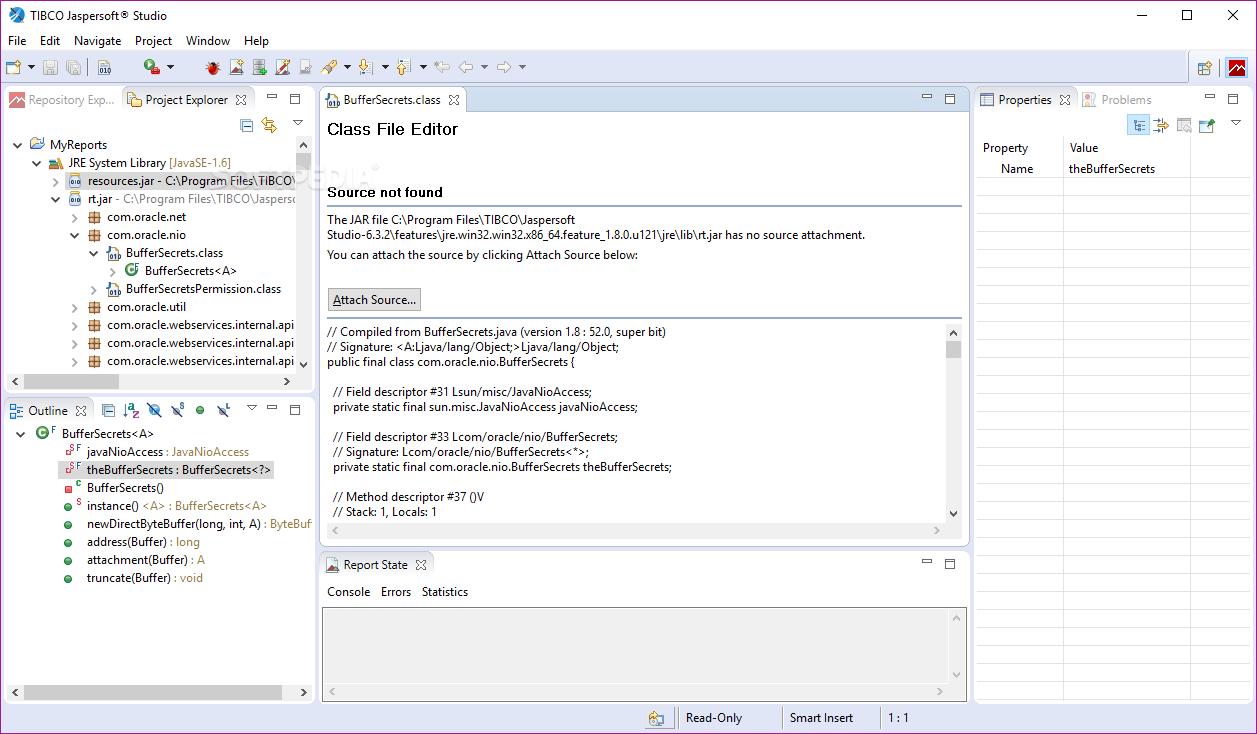This screenshot has height=734, width=1257.
Task: Minimize the Outline view panel
Action: 274,409
